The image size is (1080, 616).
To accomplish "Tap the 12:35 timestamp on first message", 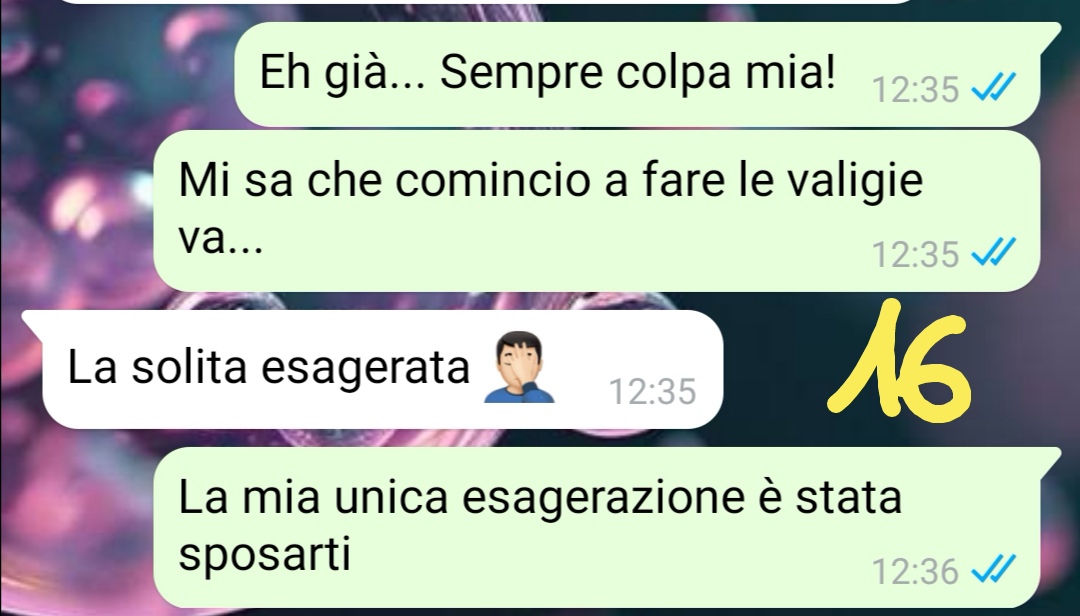I will (915, 89).
